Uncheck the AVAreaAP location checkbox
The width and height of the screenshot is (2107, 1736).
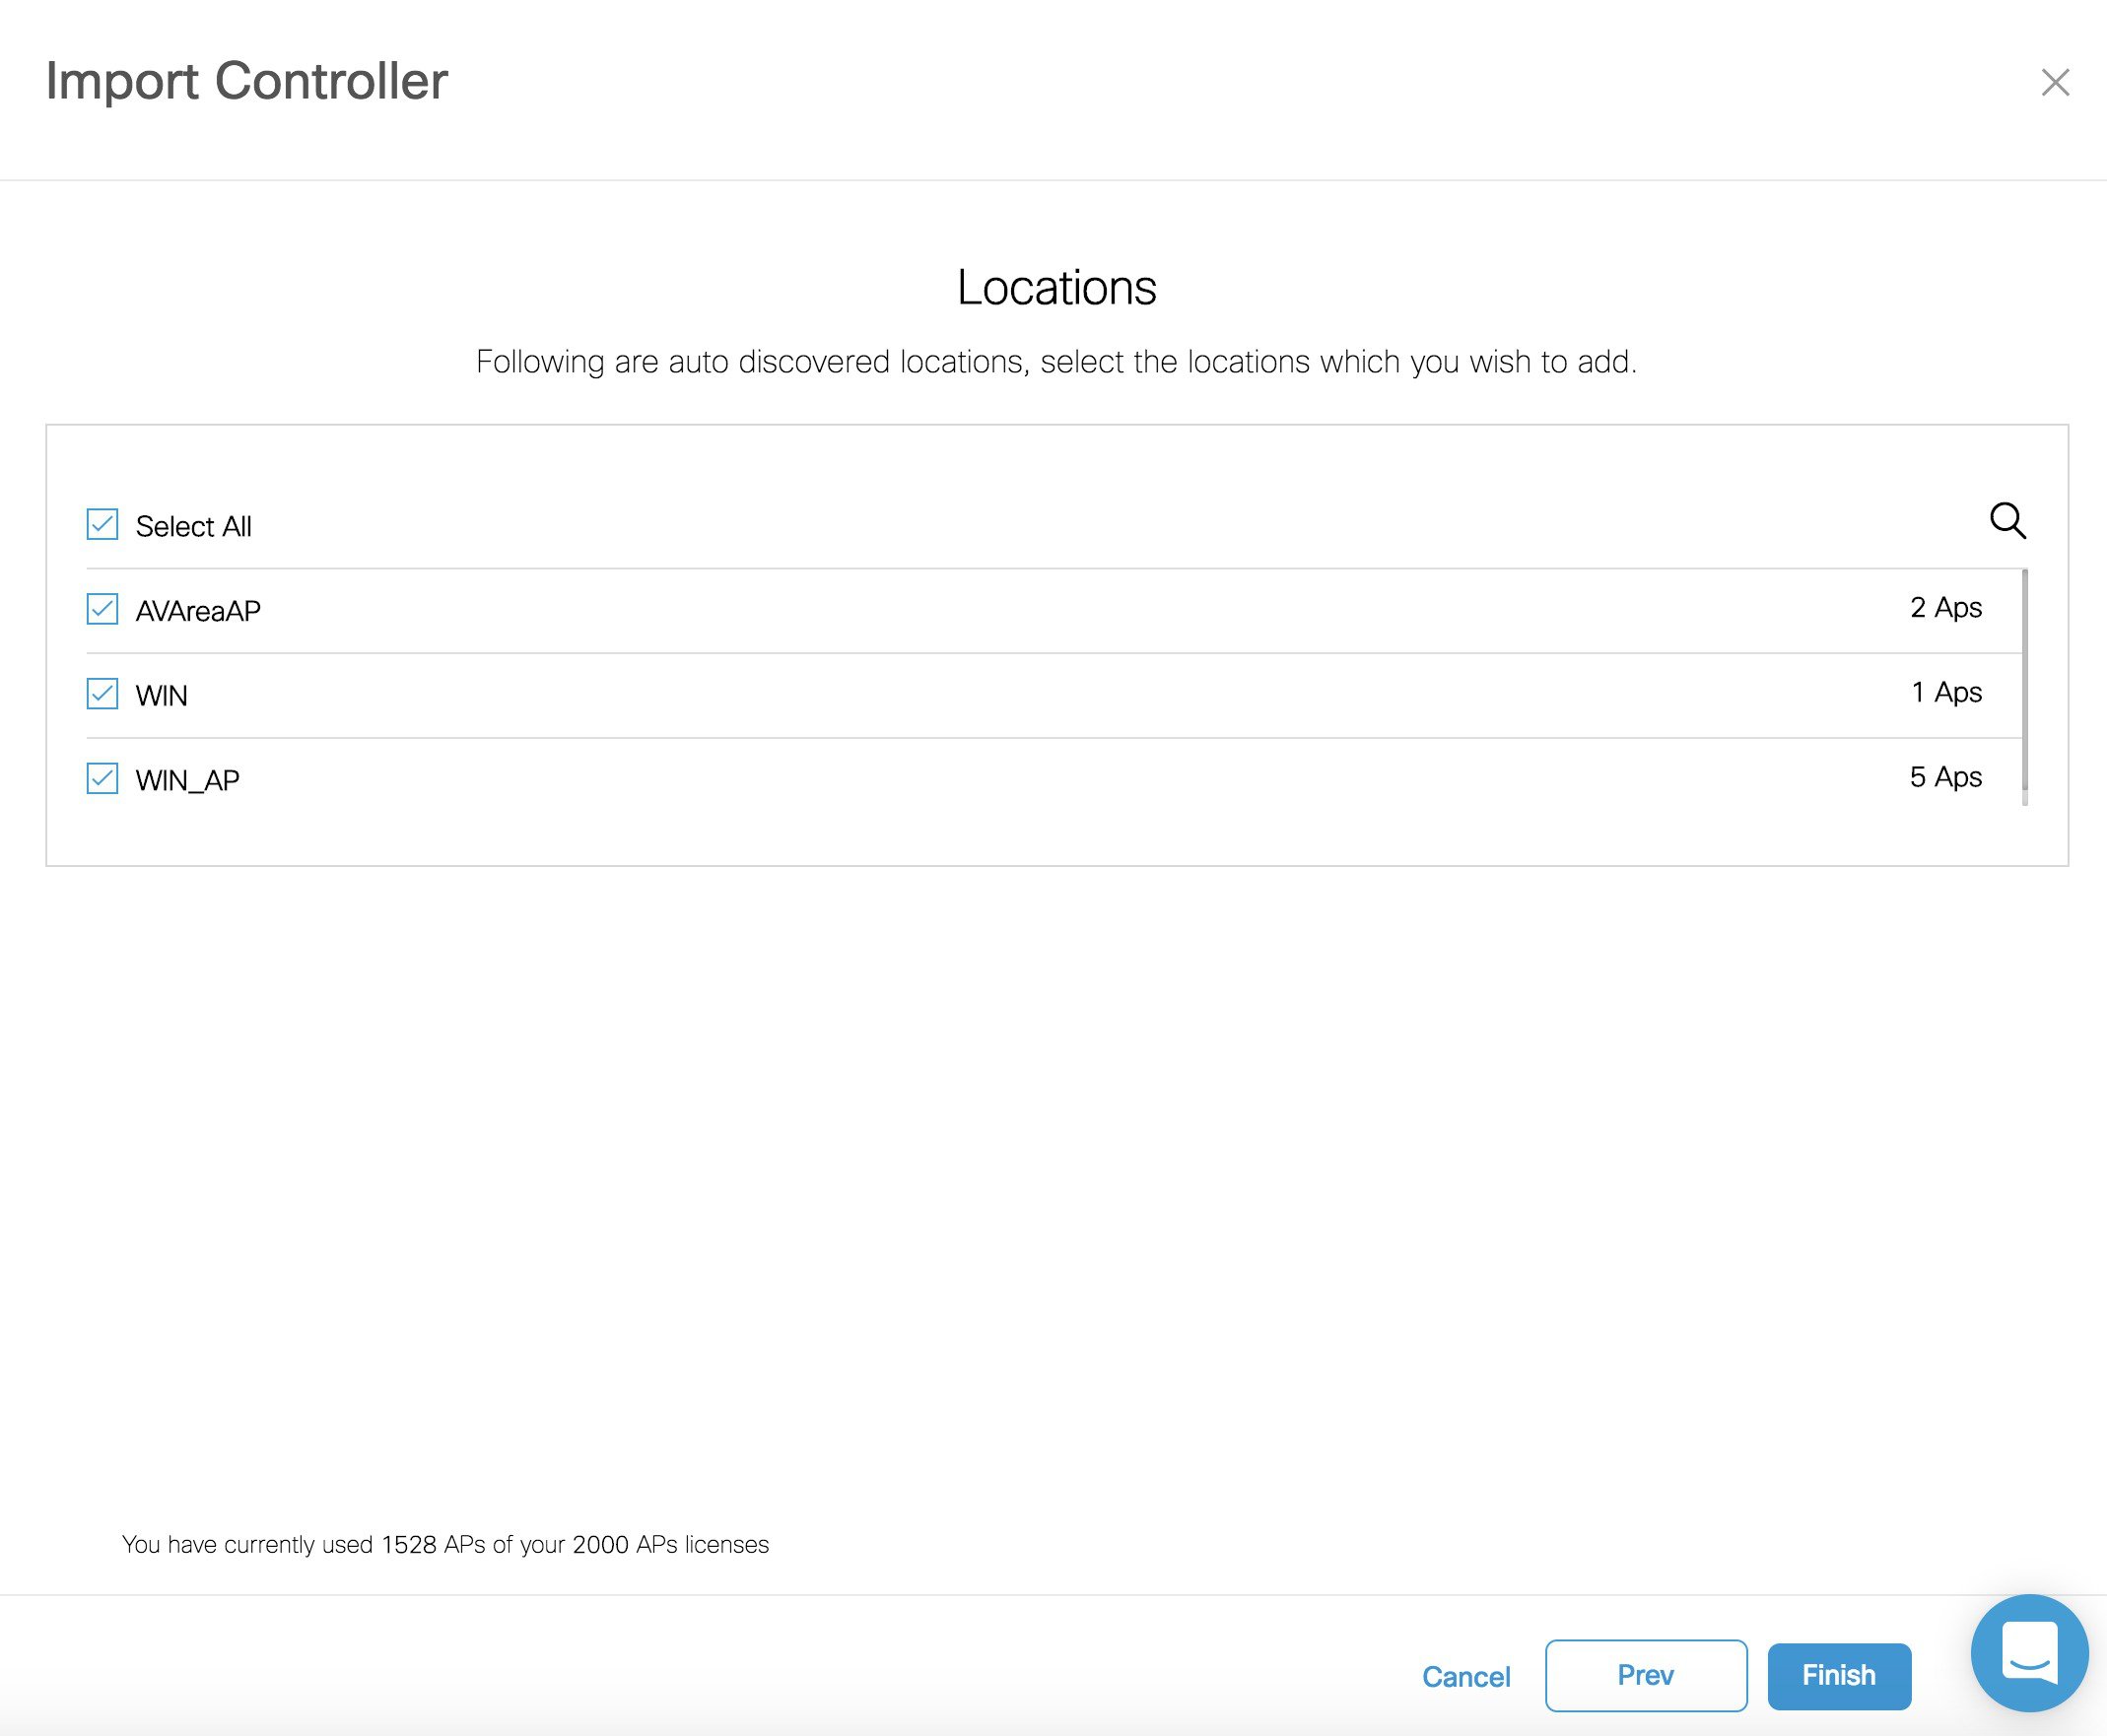tap(102, 609)
